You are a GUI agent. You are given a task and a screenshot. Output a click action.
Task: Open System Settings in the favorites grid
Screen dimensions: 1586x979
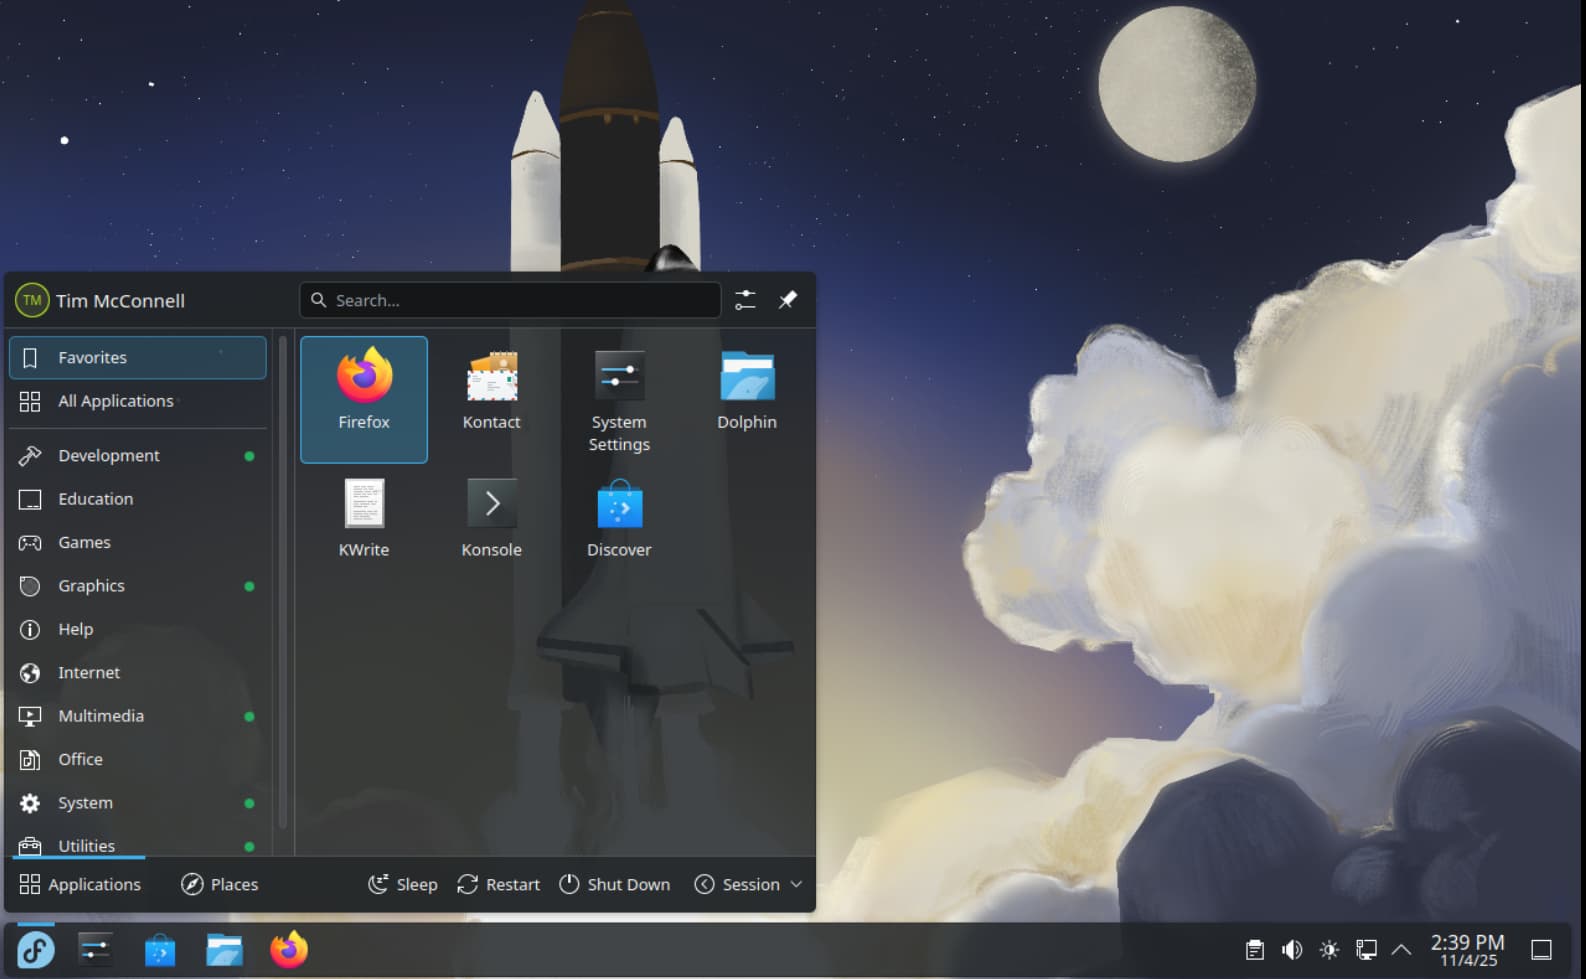click(x=619, y=400)
